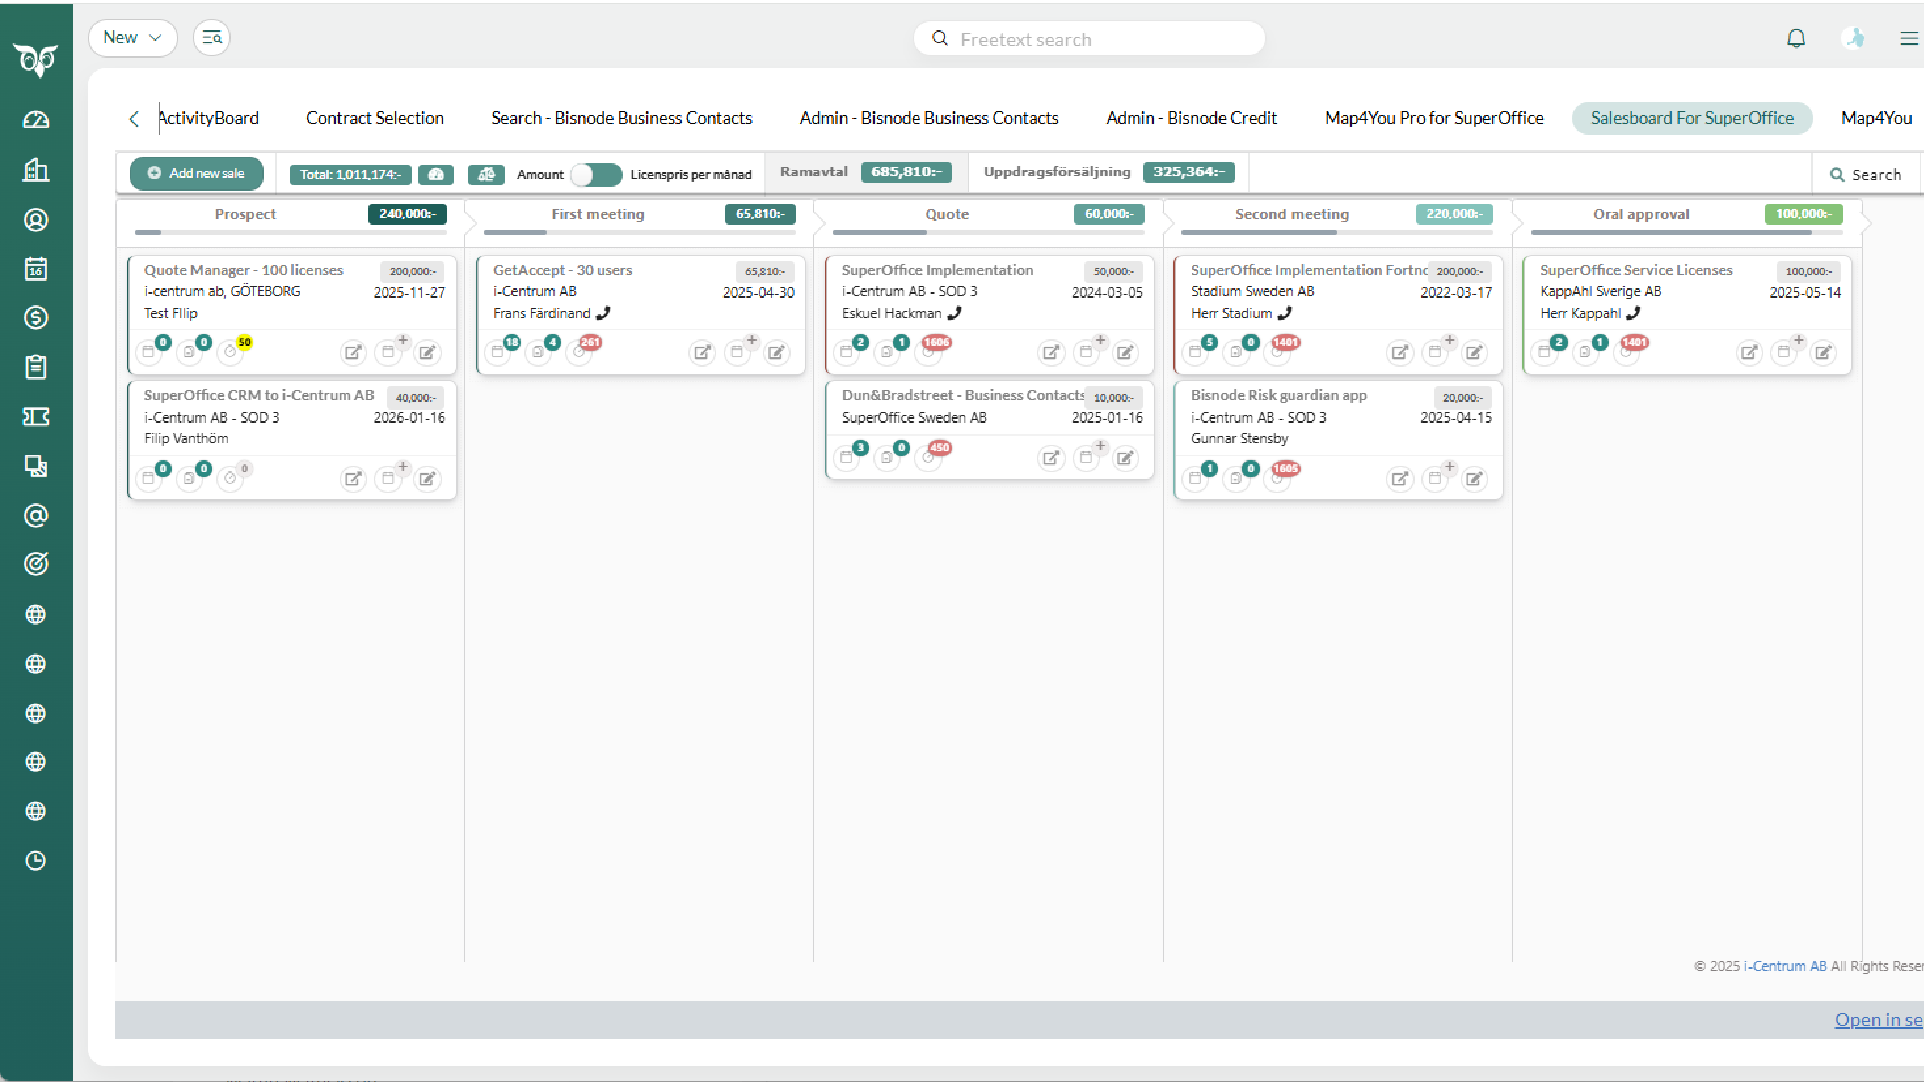Open the Email @ icon in the sidebar

click(x=36, y=515)
